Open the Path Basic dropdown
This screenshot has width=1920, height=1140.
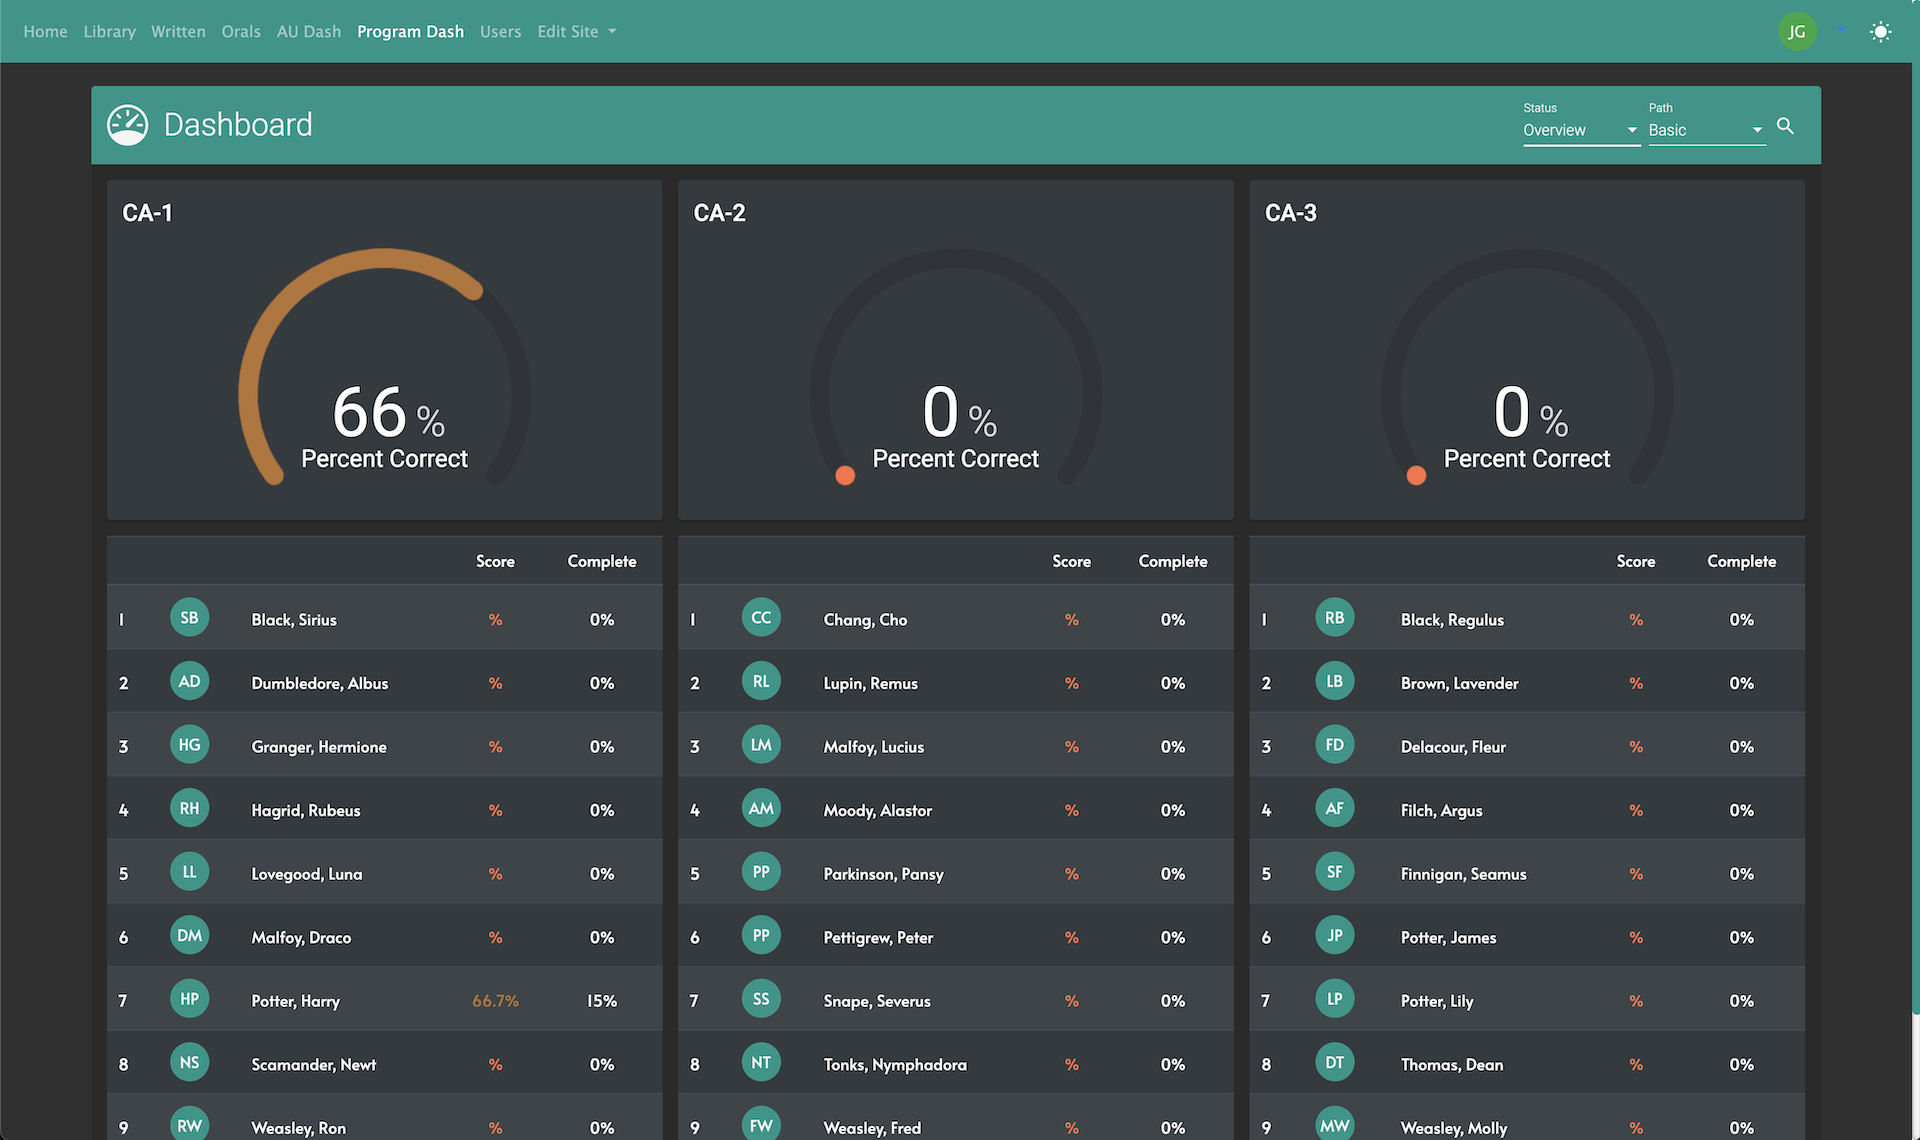point(1705,130)
